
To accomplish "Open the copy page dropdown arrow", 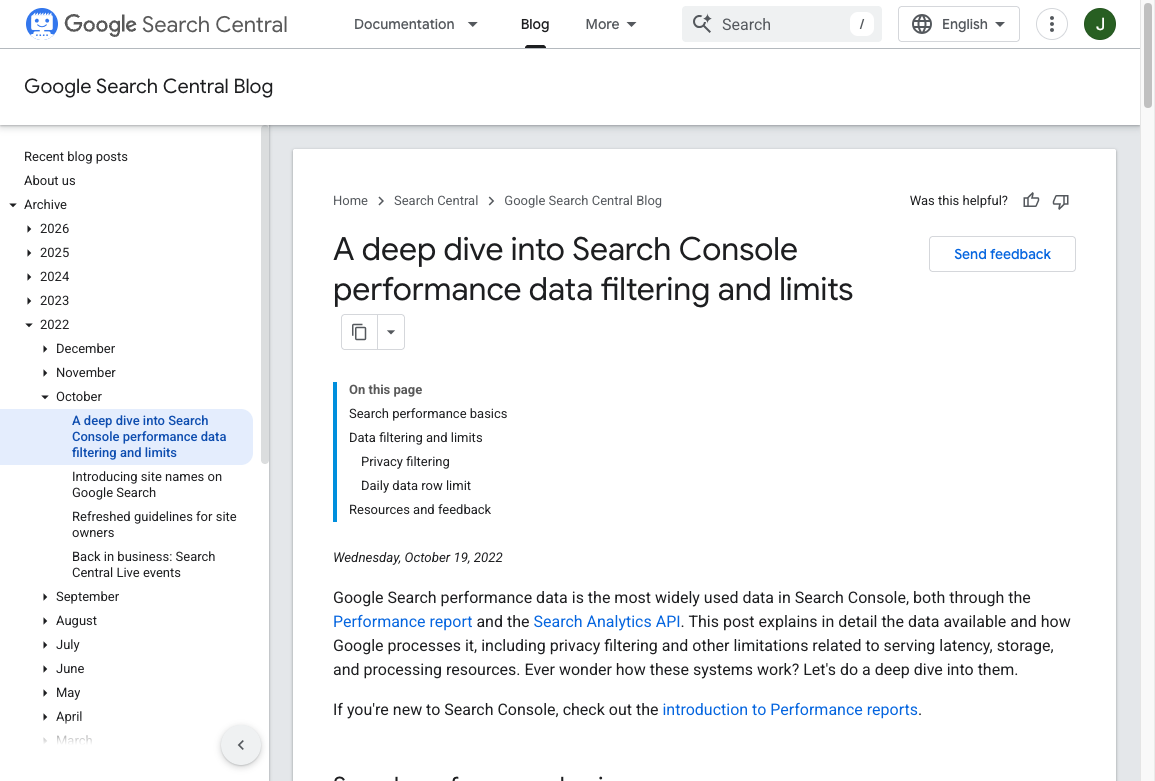I will pos(391,332).
